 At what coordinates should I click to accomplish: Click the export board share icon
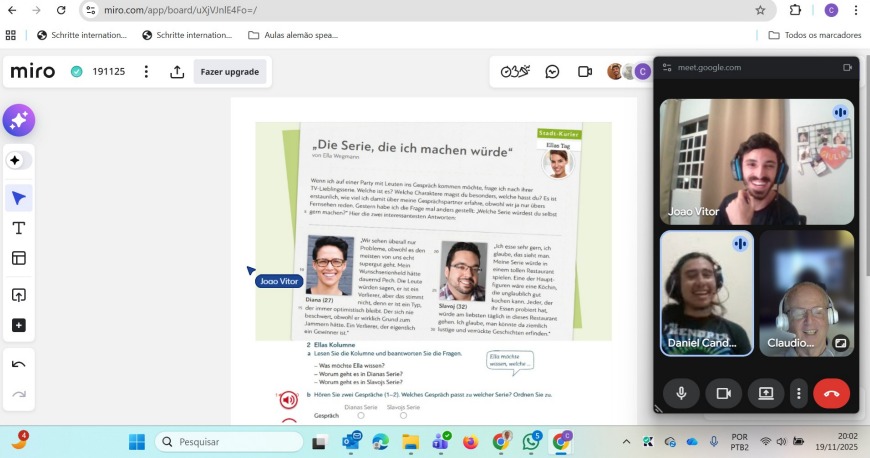click(177, 72)
